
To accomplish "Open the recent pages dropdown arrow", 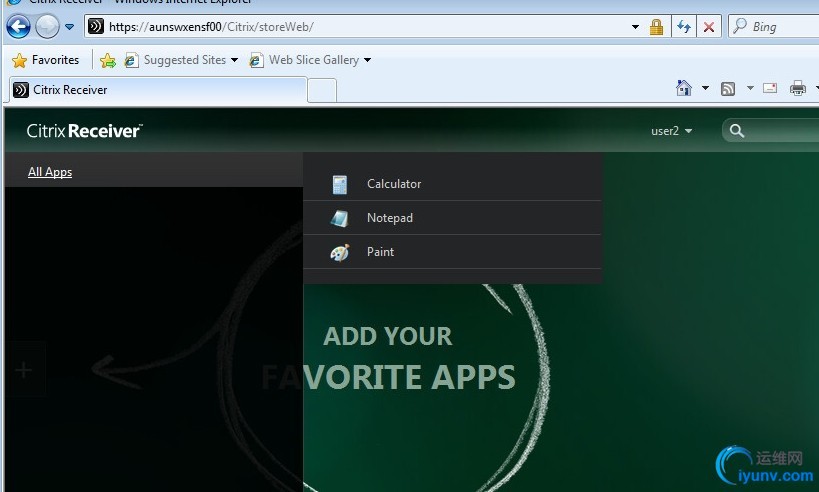I will pyautogui.click(x=69, y=27).
